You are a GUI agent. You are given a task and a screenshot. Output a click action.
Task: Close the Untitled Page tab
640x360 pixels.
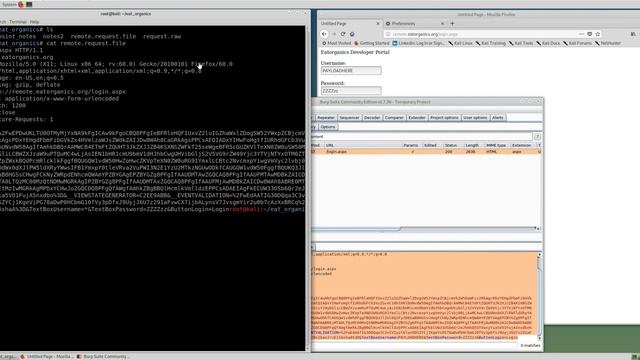tap(378, 24)
